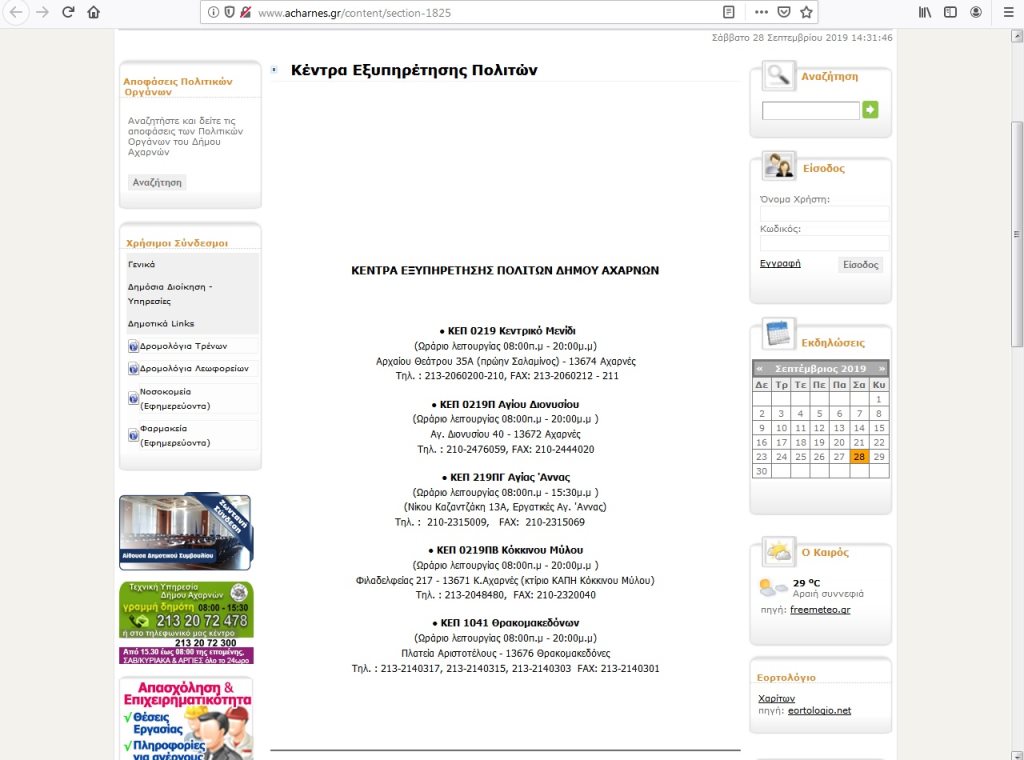The image size is (1024, 760).
Task: Go to the browser home page
Action: 94,12
